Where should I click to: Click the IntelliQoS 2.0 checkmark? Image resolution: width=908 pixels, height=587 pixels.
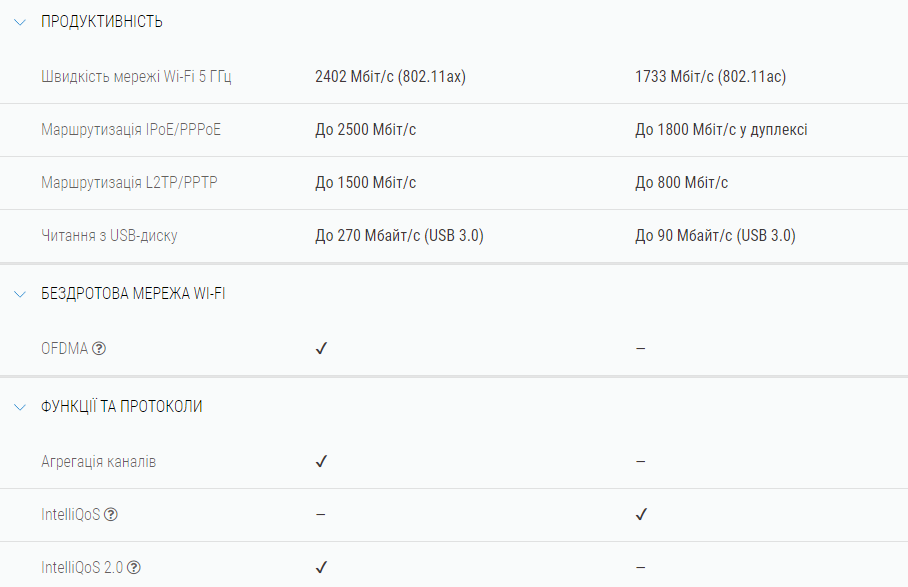[x=321, y=568]
